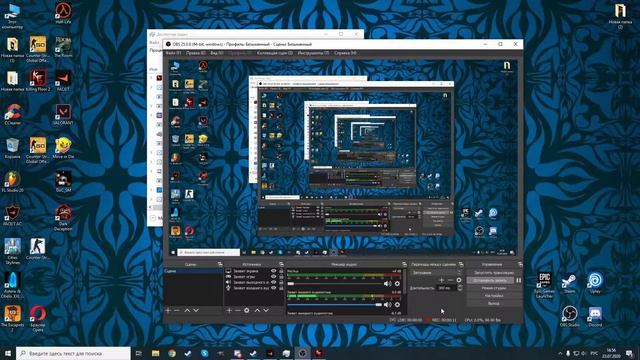Toggle visibility of Захват входного аудио source
Screen dimensions: 640x360
tap(273, 288)
